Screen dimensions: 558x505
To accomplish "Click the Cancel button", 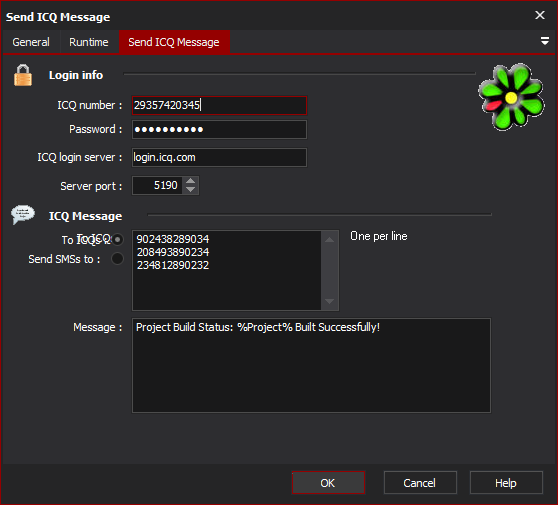I will pyautogui.click(x=420, y=483).
